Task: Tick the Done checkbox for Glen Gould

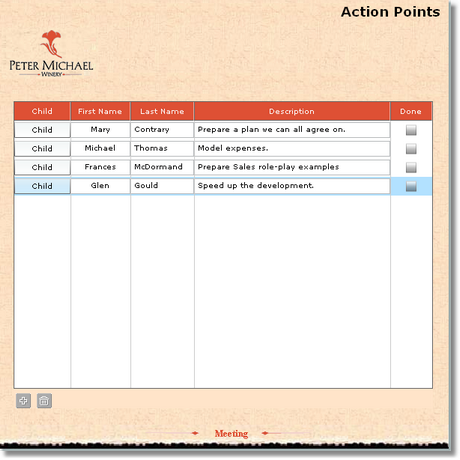Action: (x=411, y=186)
